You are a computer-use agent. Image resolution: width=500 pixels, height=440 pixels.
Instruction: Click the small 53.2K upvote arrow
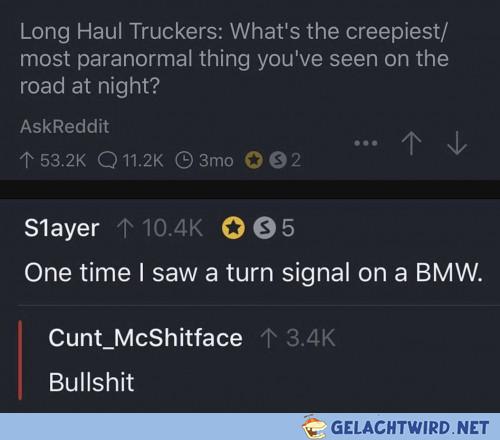(x=26, y=160)
